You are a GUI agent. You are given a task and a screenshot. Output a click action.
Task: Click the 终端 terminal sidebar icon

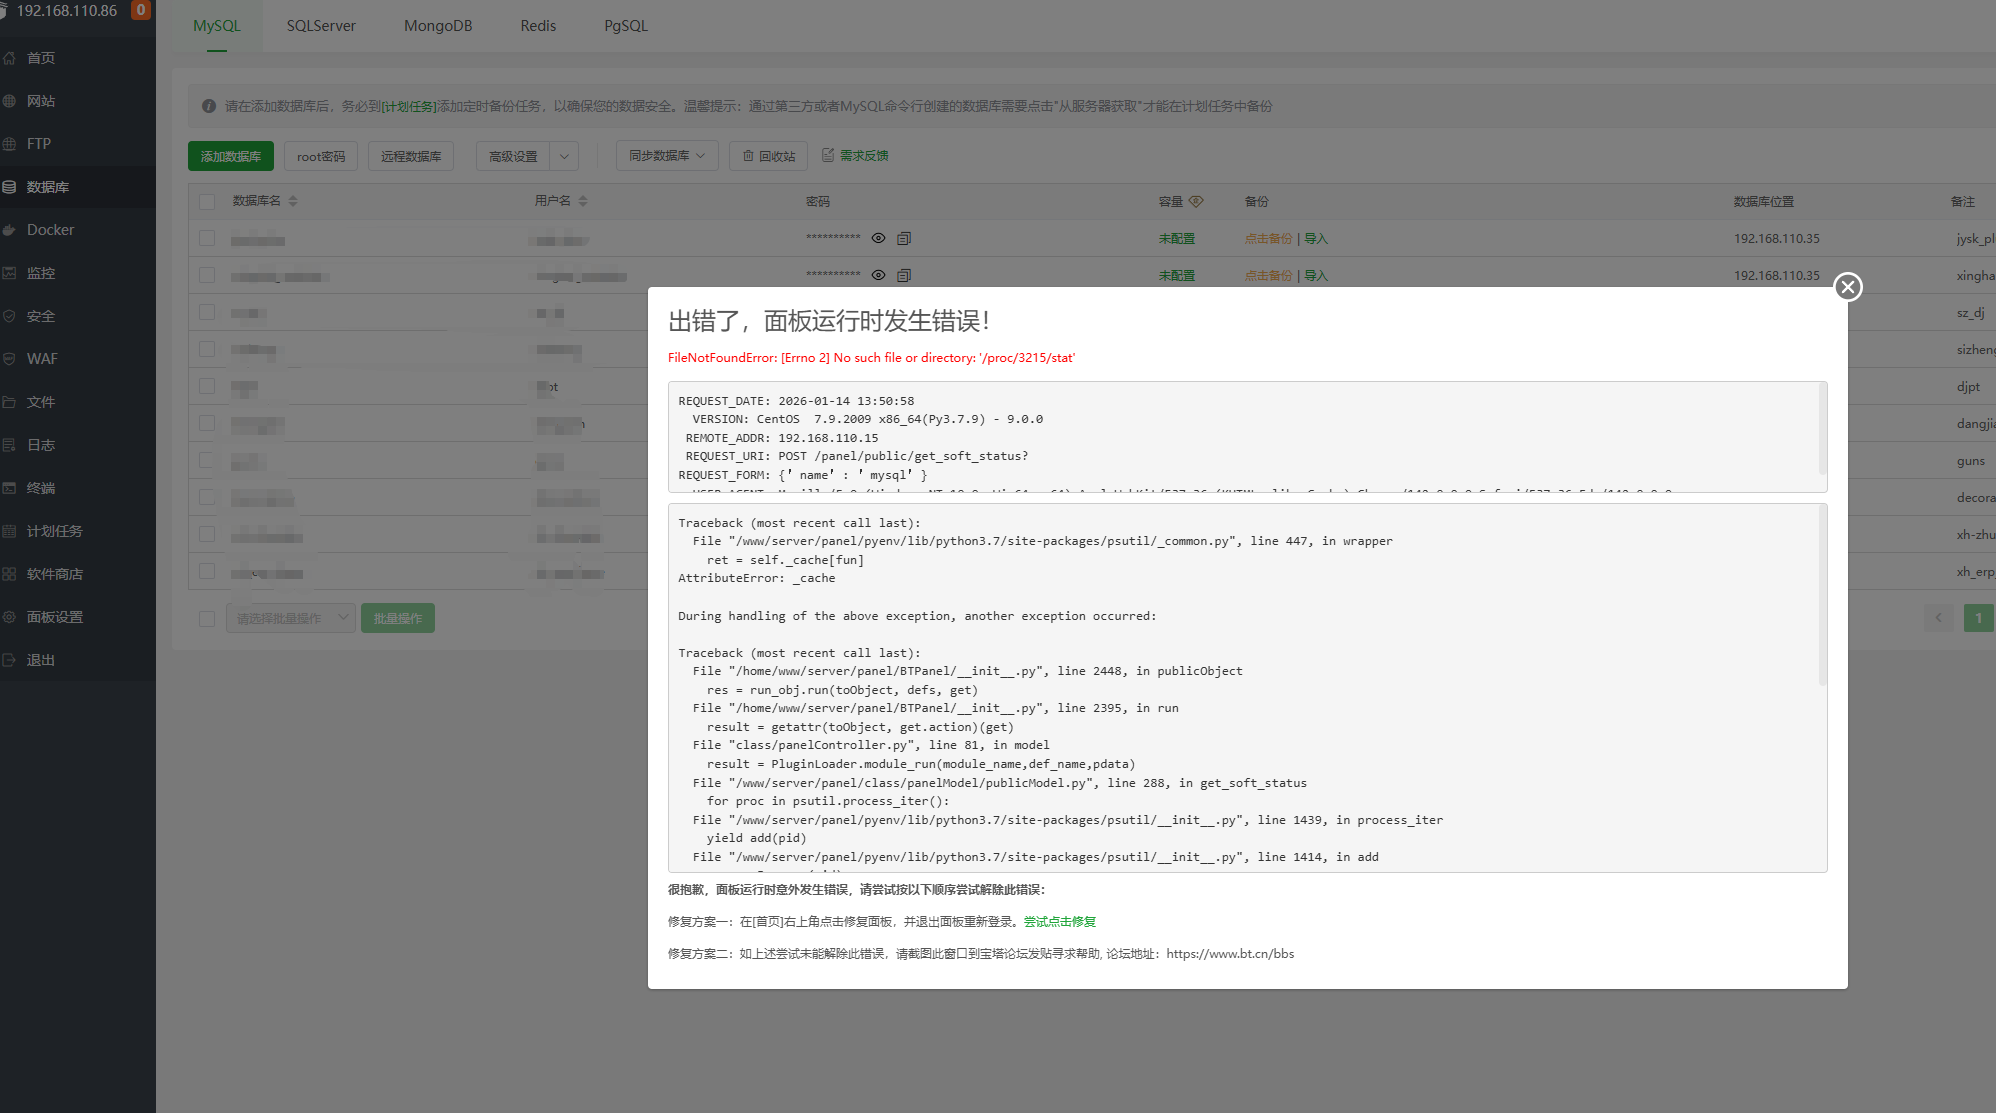tap(9, 488)
